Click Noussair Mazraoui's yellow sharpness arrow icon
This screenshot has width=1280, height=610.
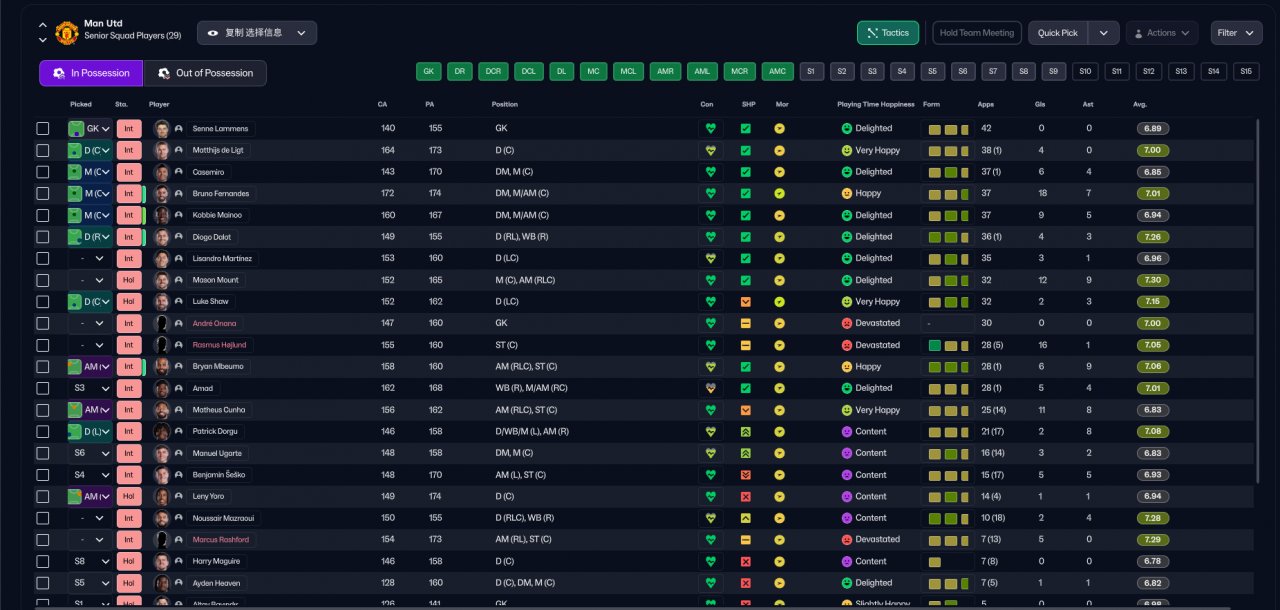745,518
